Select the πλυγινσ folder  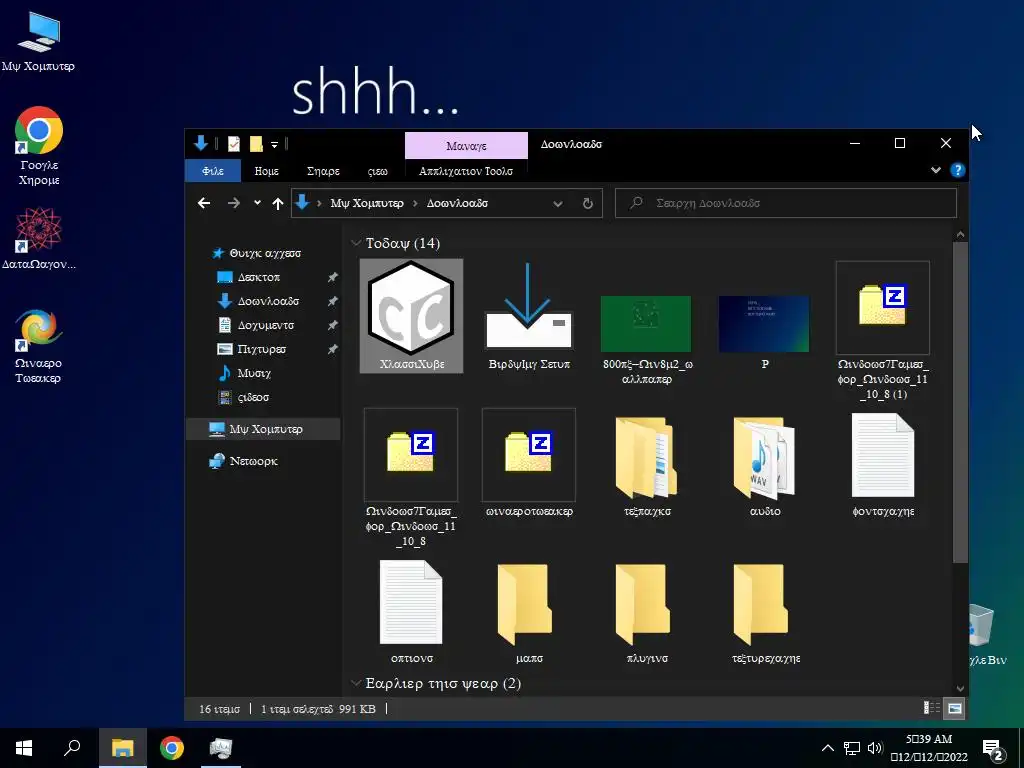[647, 612]
